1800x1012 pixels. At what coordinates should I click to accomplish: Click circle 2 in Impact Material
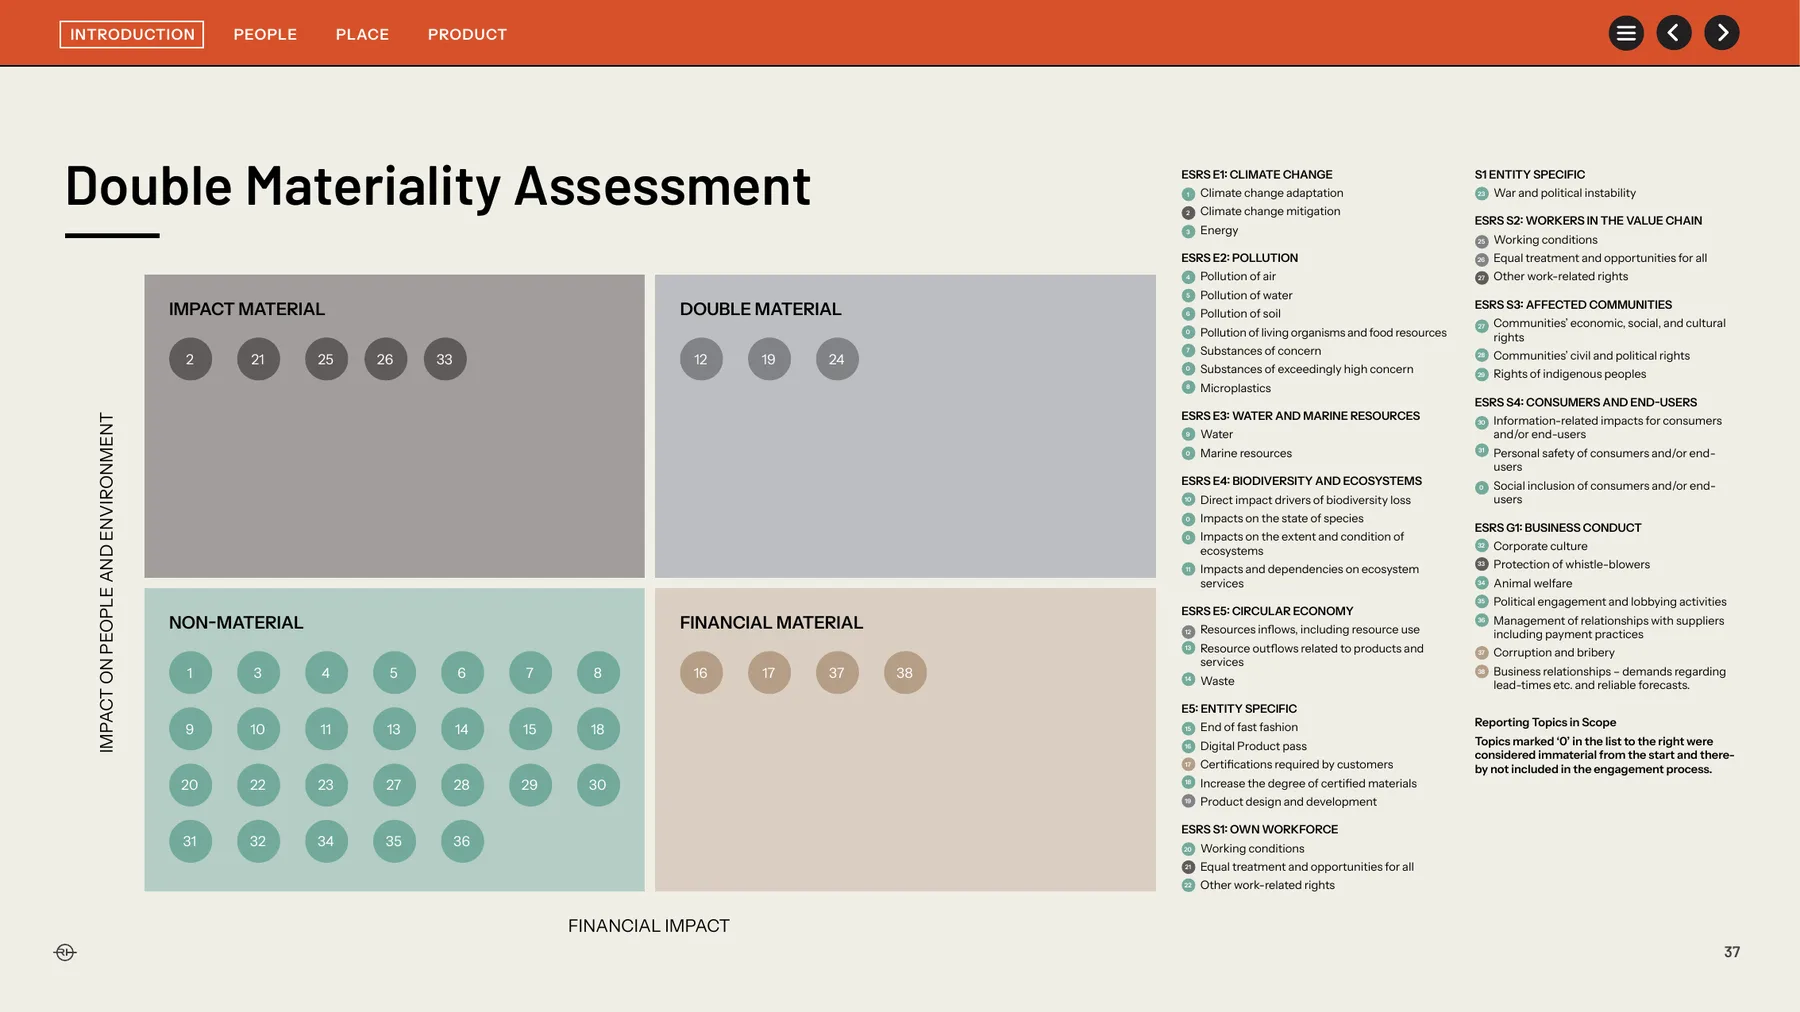point(190,359)
